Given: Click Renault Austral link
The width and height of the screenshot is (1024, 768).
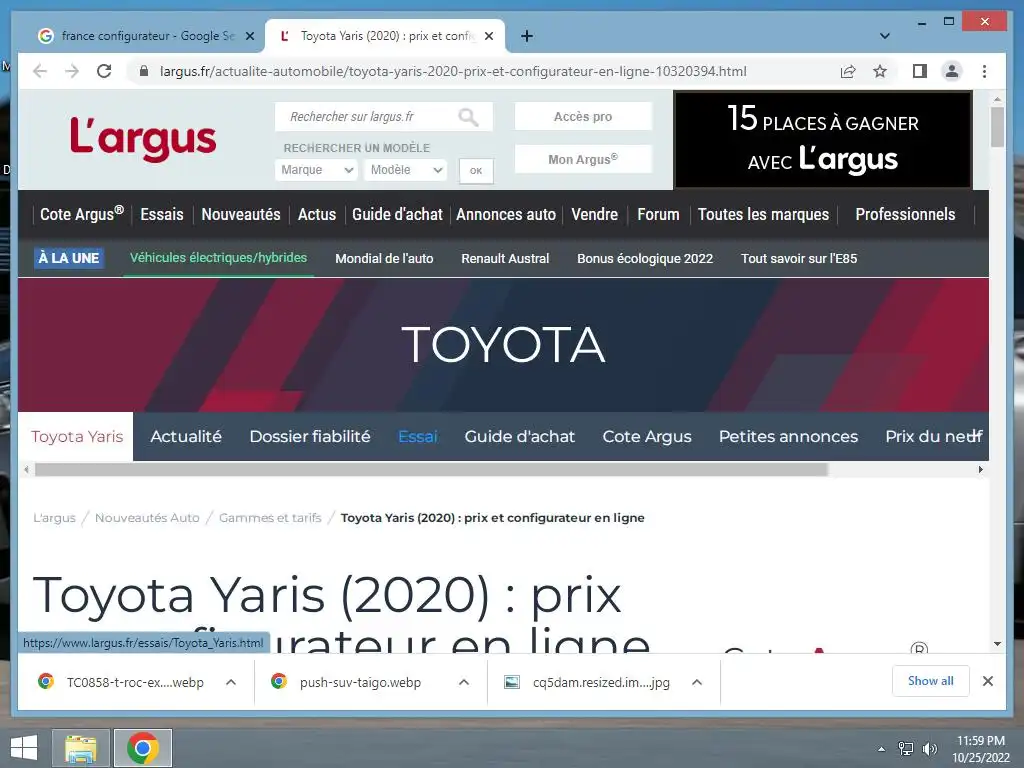Looking at the screenshot, I should (505, 259).
